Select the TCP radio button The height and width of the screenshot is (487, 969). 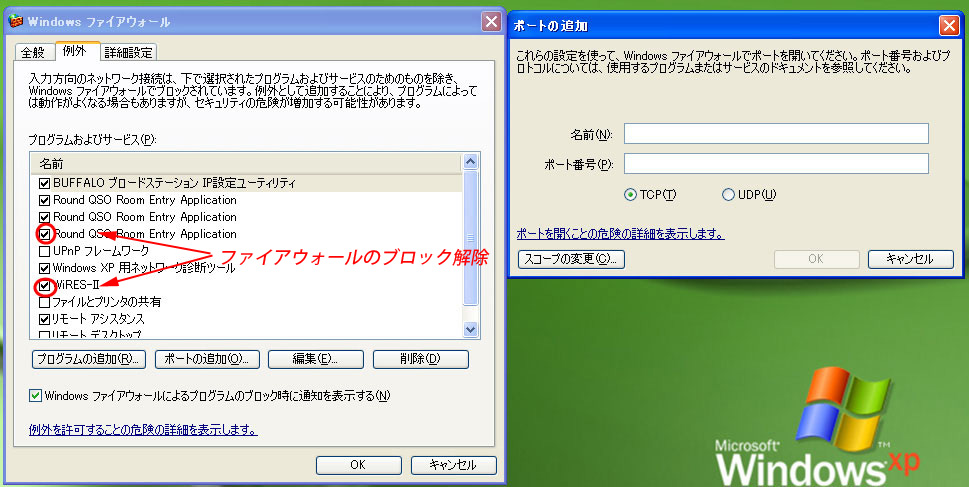pos(630,195)
